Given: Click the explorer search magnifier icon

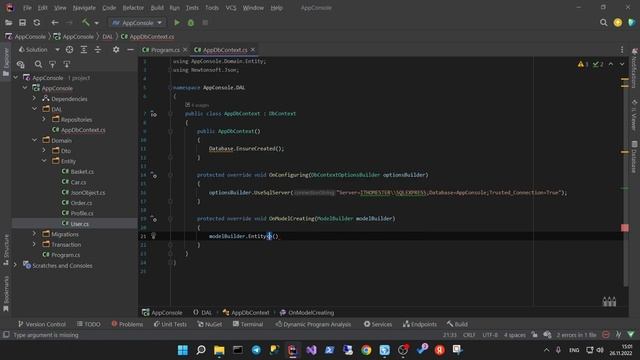Looking at the screenshot, I should (x=38, y=64).
